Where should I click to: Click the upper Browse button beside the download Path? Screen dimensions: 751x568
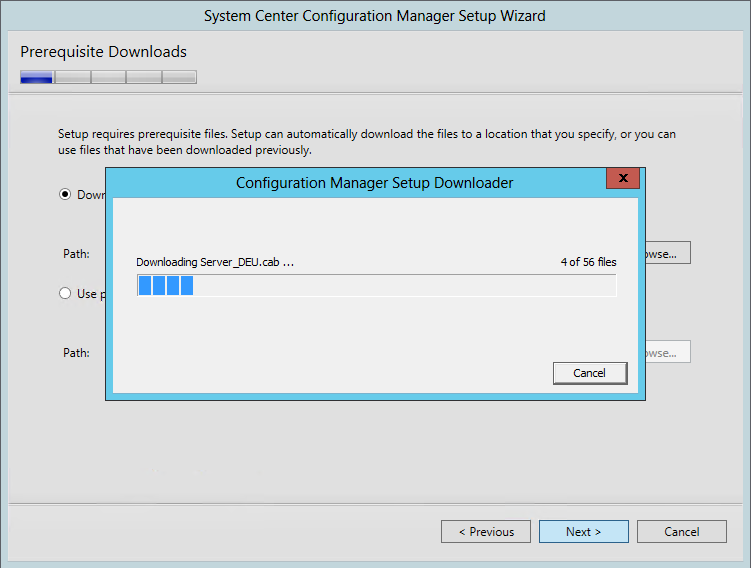pyautogui.click(x=668, y=253)
